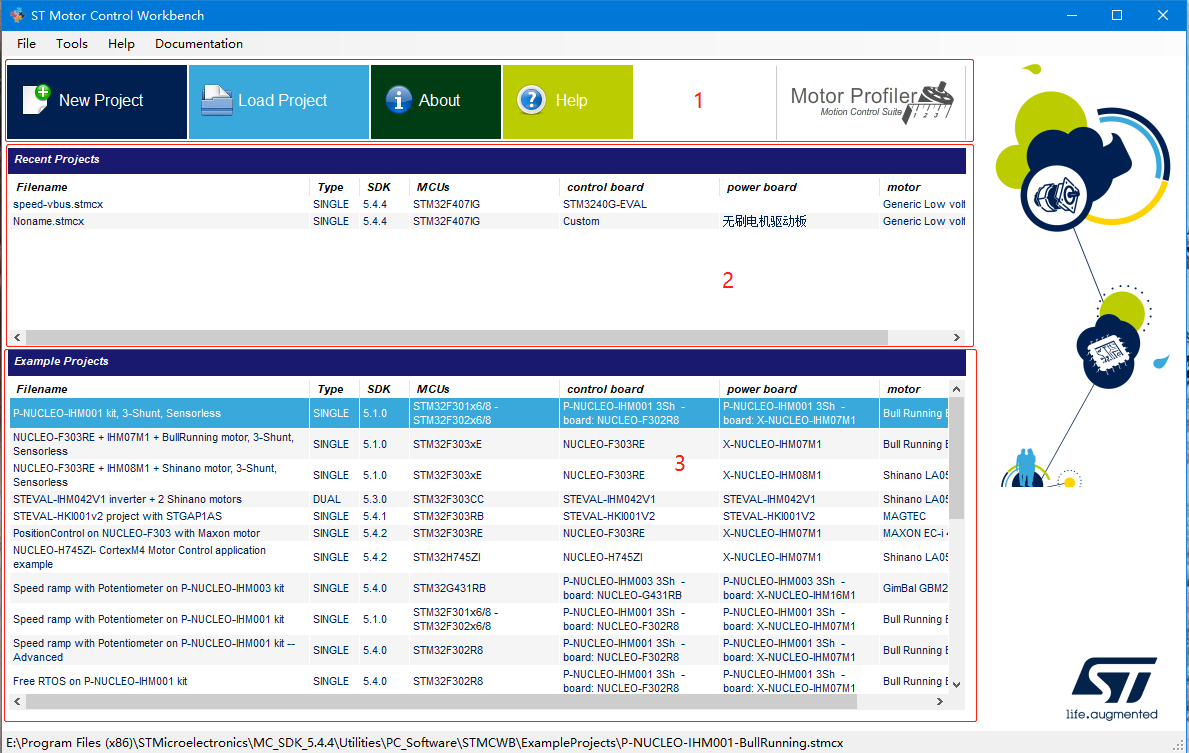Open the Help menu
The image size is (1189, 753).
click(121, 43)
